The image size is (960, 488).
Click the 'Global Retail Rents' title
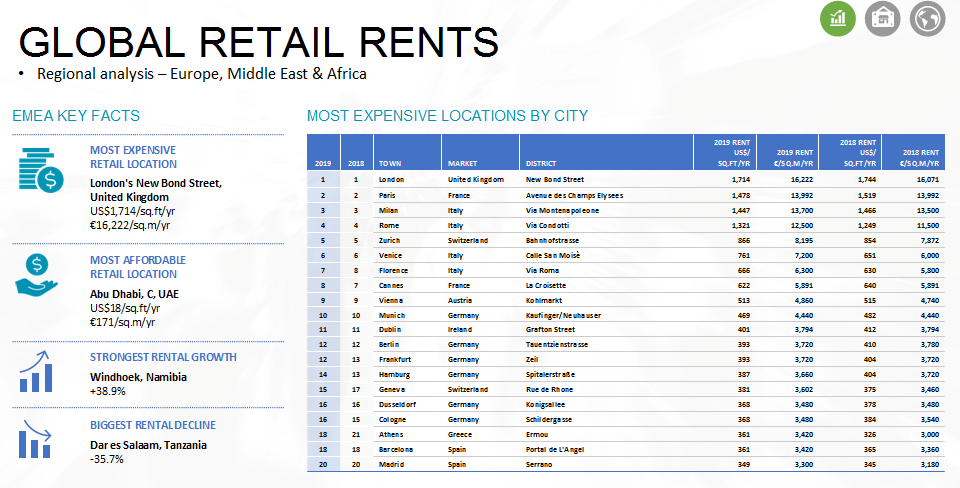pos(259,41)
